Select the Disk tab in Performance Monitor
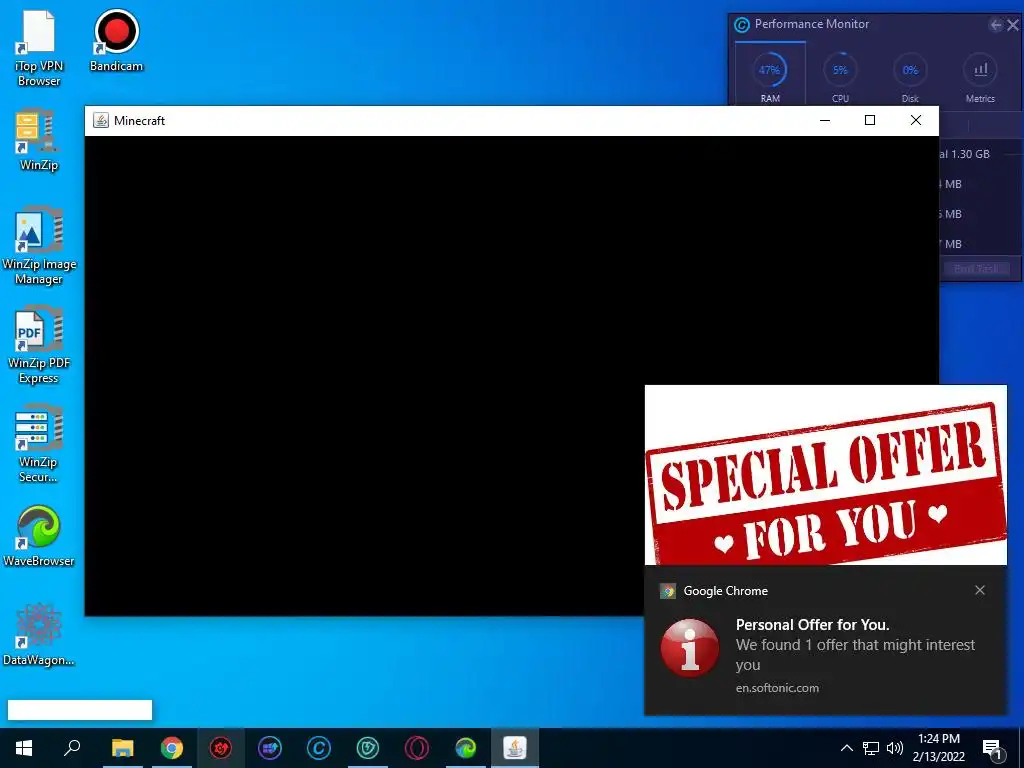The image size is (1024, 768). click(x=910, y=77)
